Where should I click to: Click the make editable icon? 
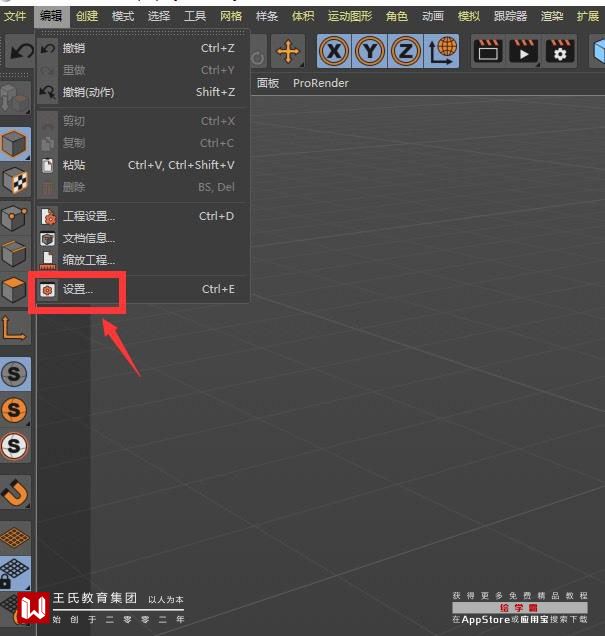(15, 98)
